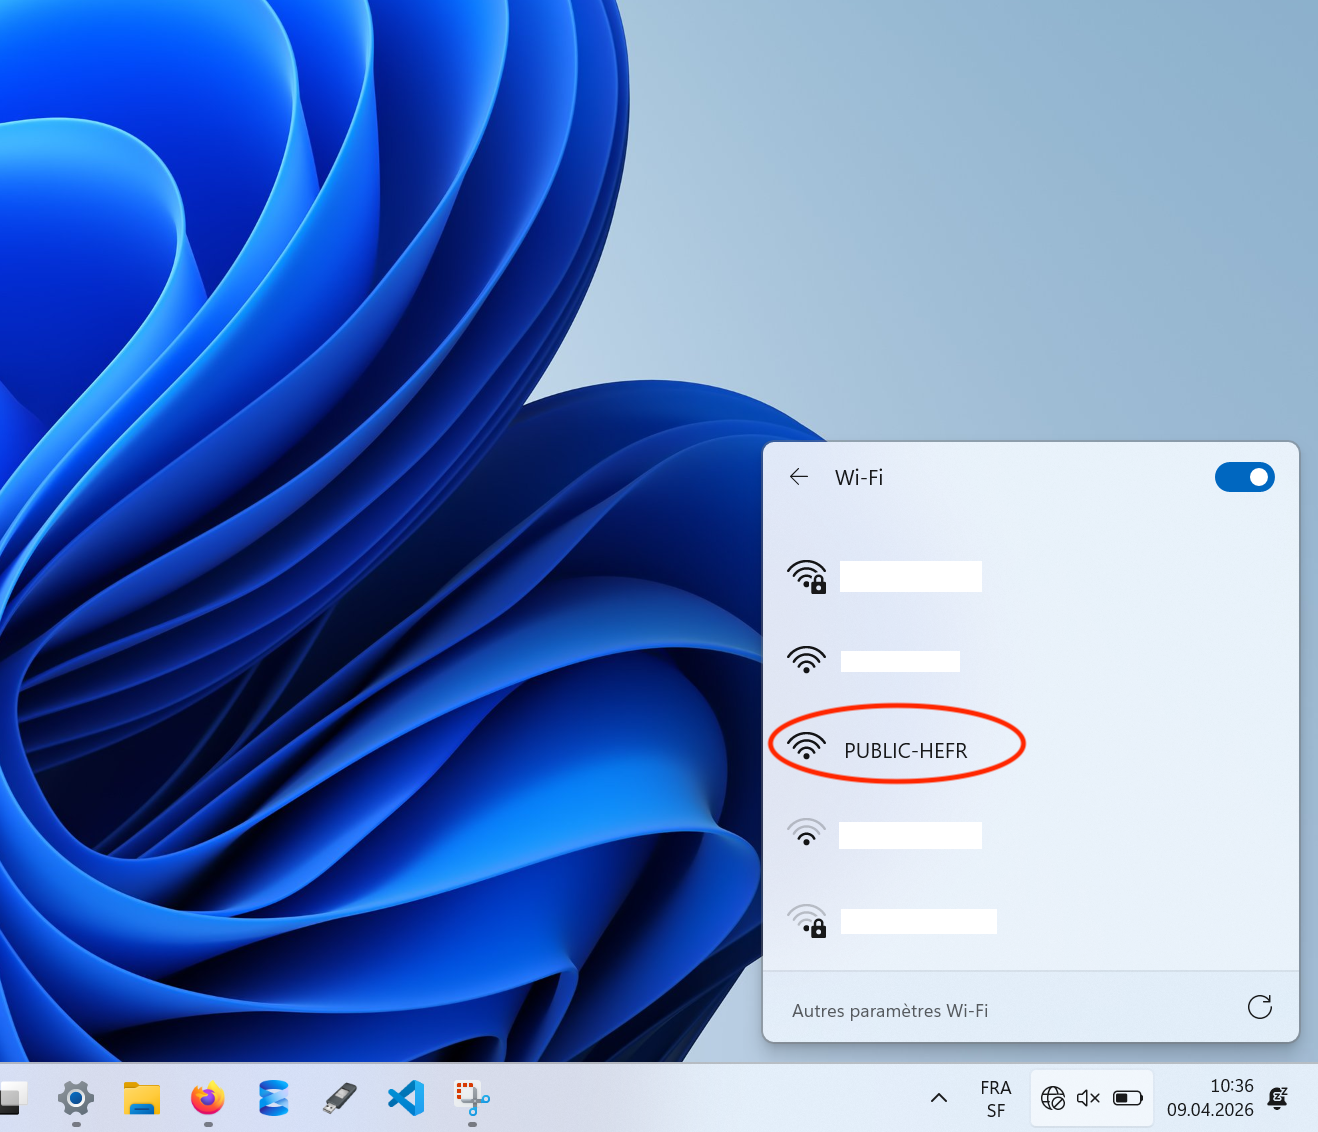The height and width of the screenshot is (1132, 1318).
Task: Open the Snipping Tool from the taskbar
Action: 472,1098
